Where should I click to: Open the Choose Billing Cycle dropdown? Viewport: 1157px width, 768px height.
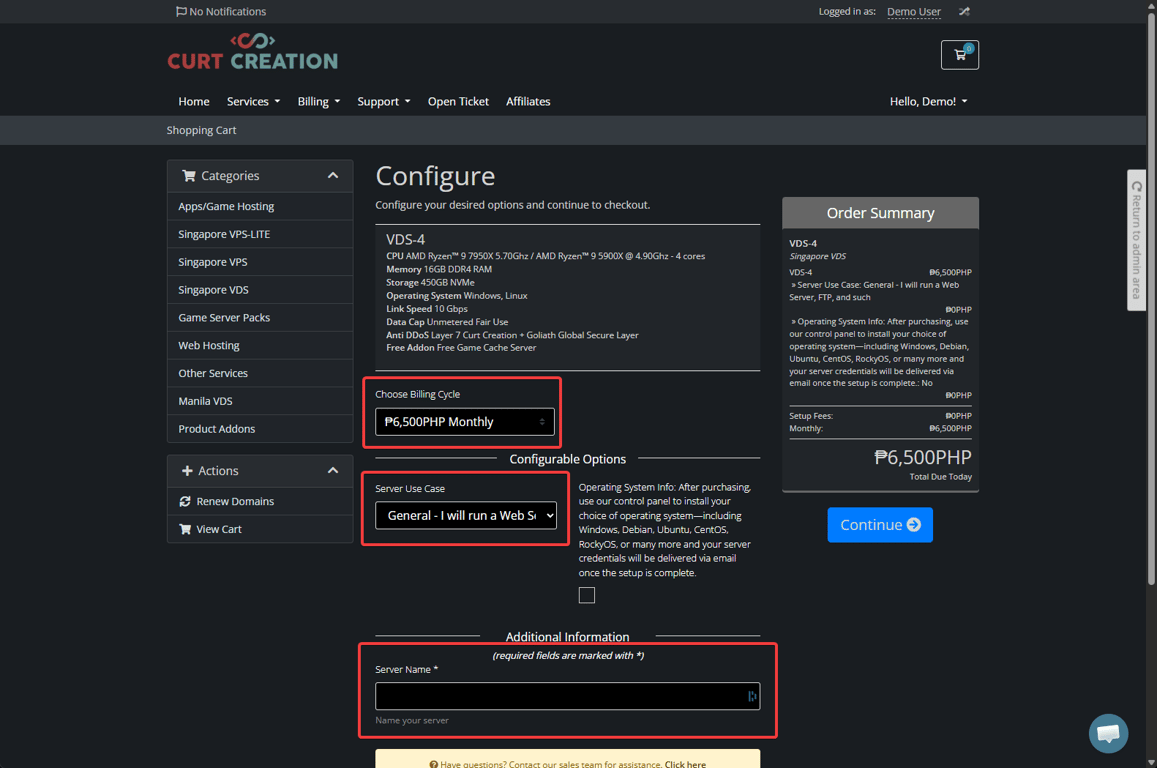[465, 421]
